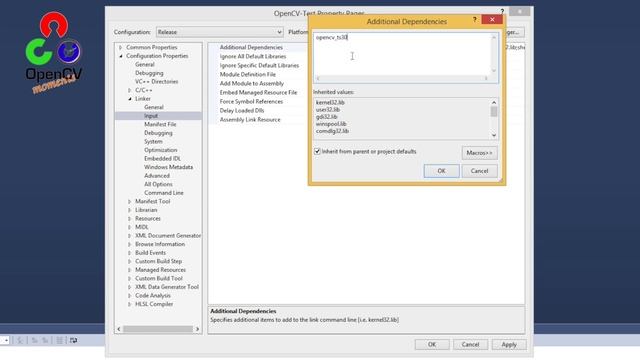Screen dimensions: 640x360
Task: Expand the Custom Build Step node
Action: [x=130, y=262]
